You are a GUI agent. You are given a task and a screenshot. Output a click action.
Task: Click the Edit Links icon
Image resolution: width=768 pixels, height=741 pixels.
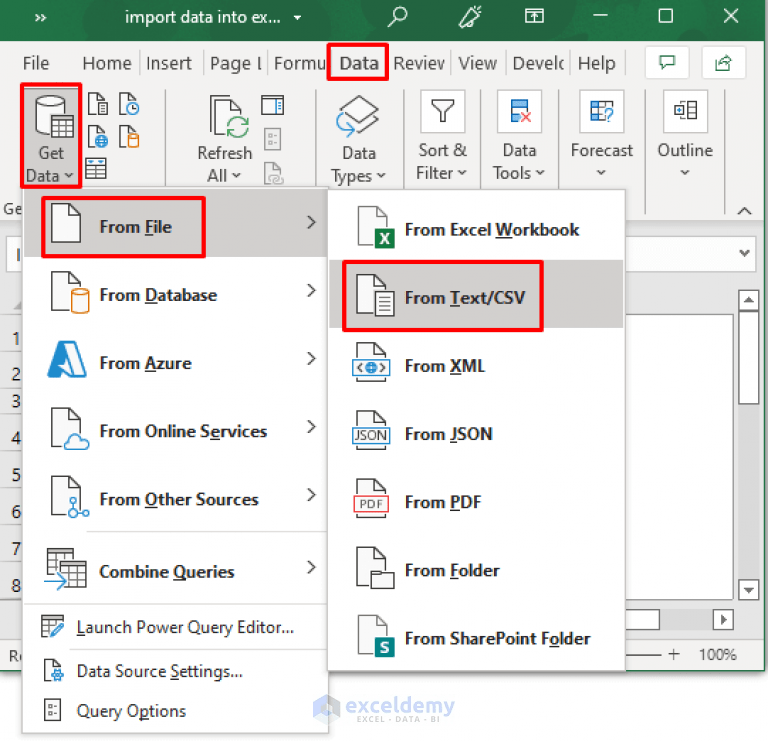[x=273, y=173]
